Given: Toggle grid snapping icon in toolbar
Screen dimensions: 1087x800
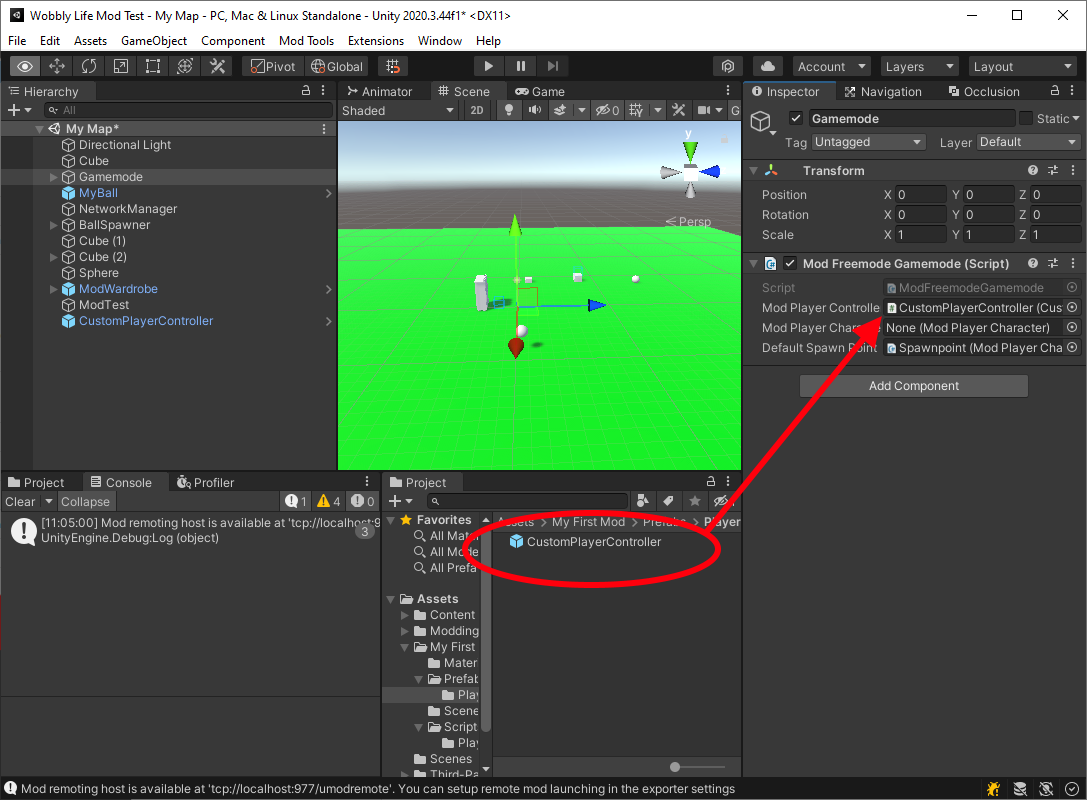Looking at the screenshot, I should 393,67.
